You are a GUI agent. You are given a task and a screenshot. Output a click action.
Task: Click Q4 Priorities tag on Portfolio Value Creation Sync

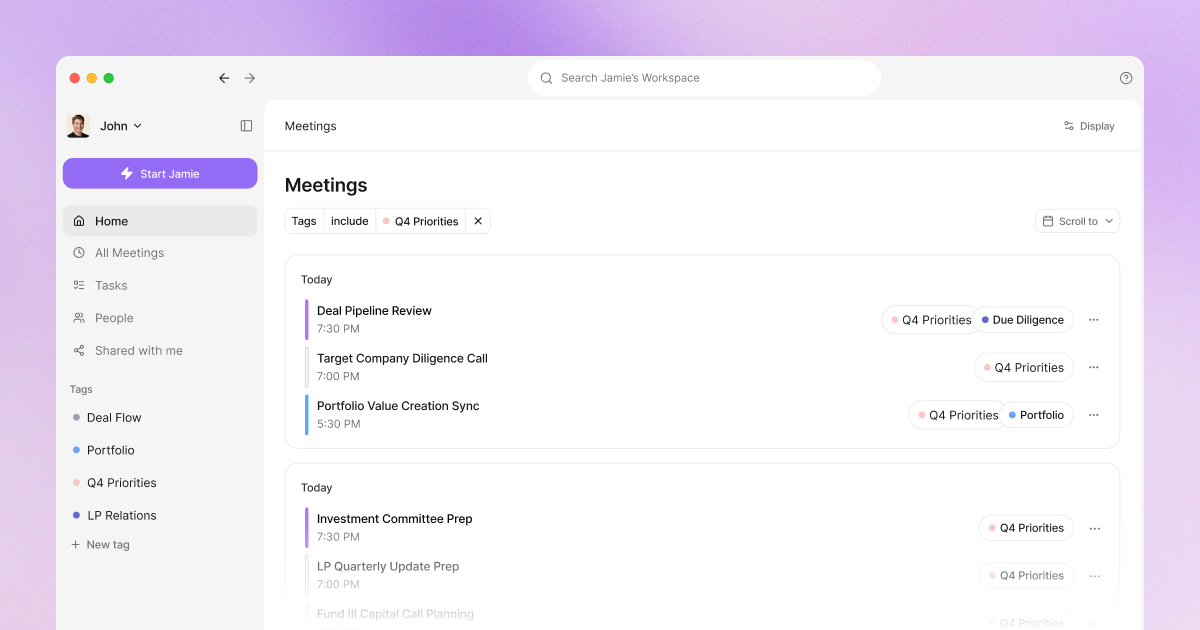[x=957, y=415]
